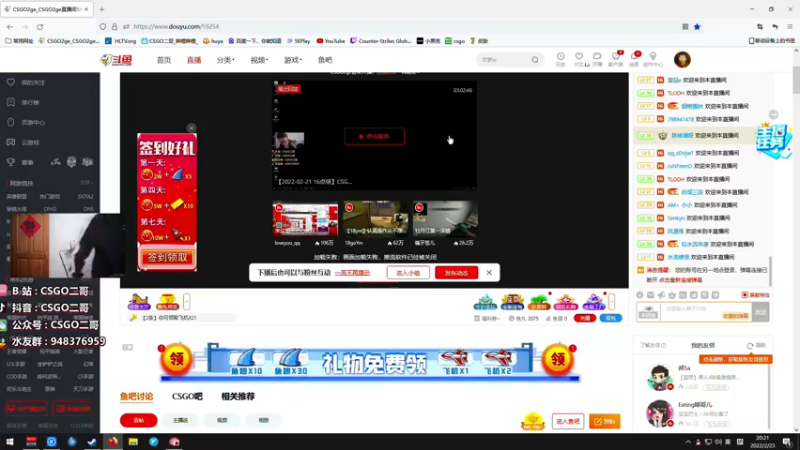Expand the 视频 video dropdown
Image resolution: width=800 pixels, height=450 pixels.
pyautogui.click(x=259, y=60)
